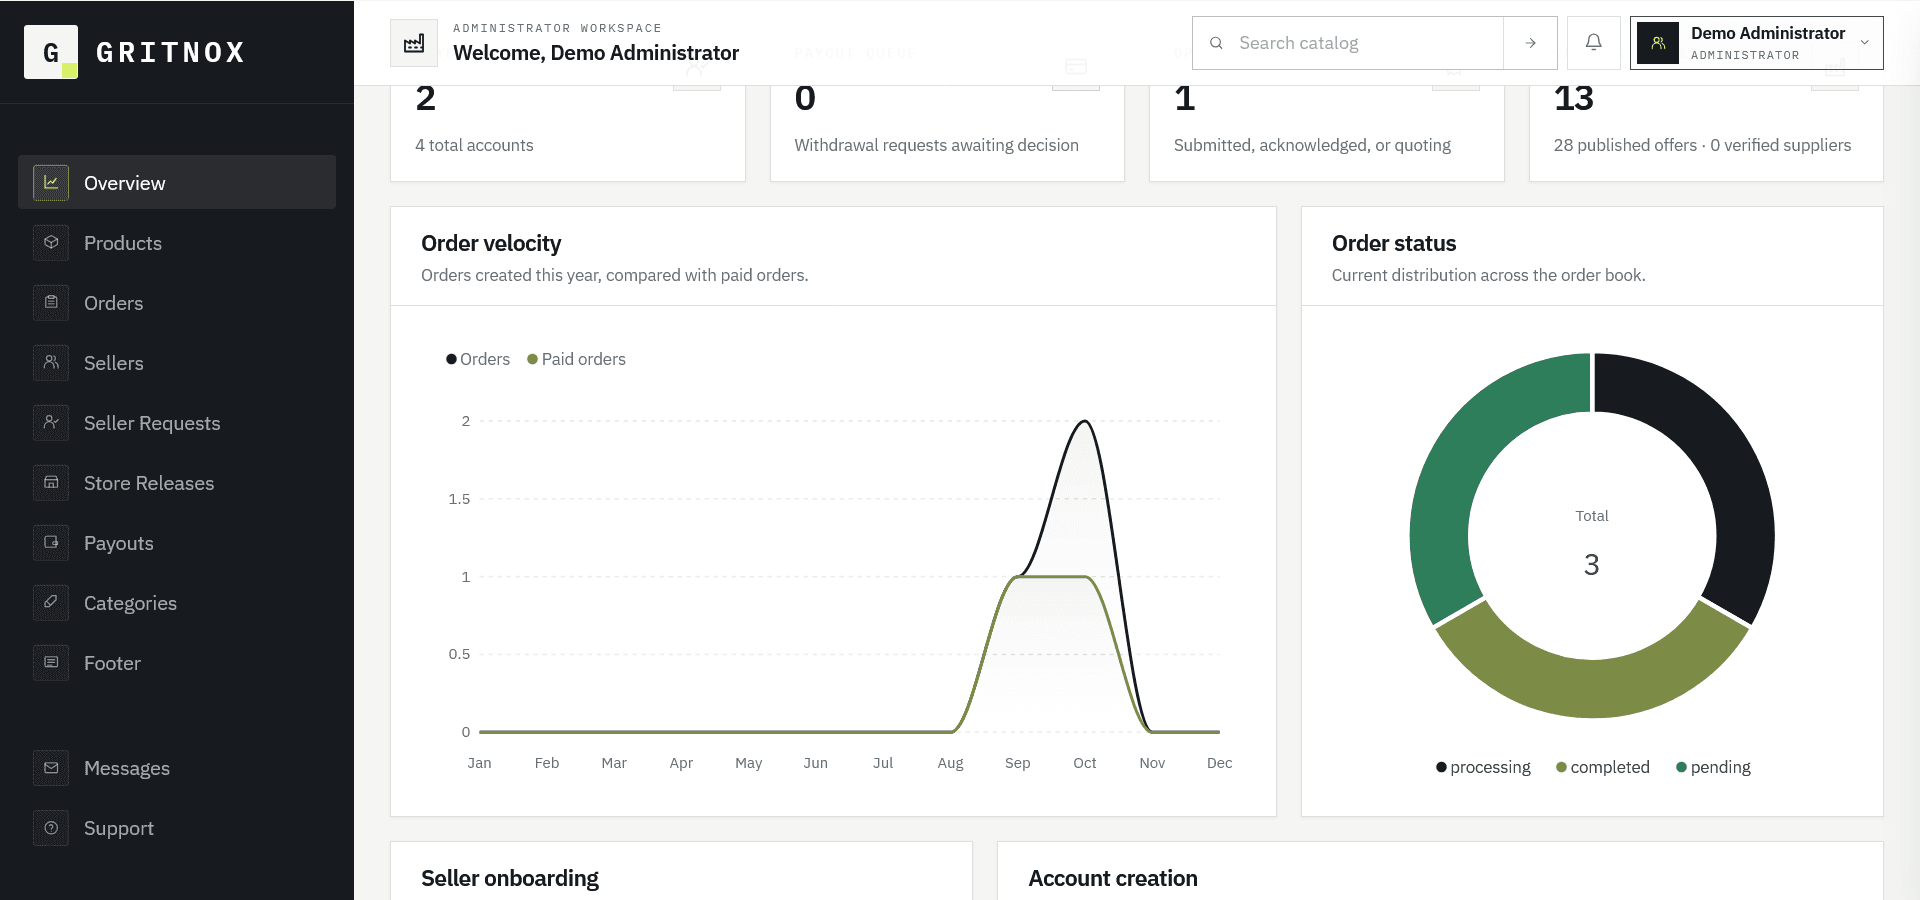Click the '4 total accounts' text
This screenshot has width=1920, height=900.
[x=474, y=145]
